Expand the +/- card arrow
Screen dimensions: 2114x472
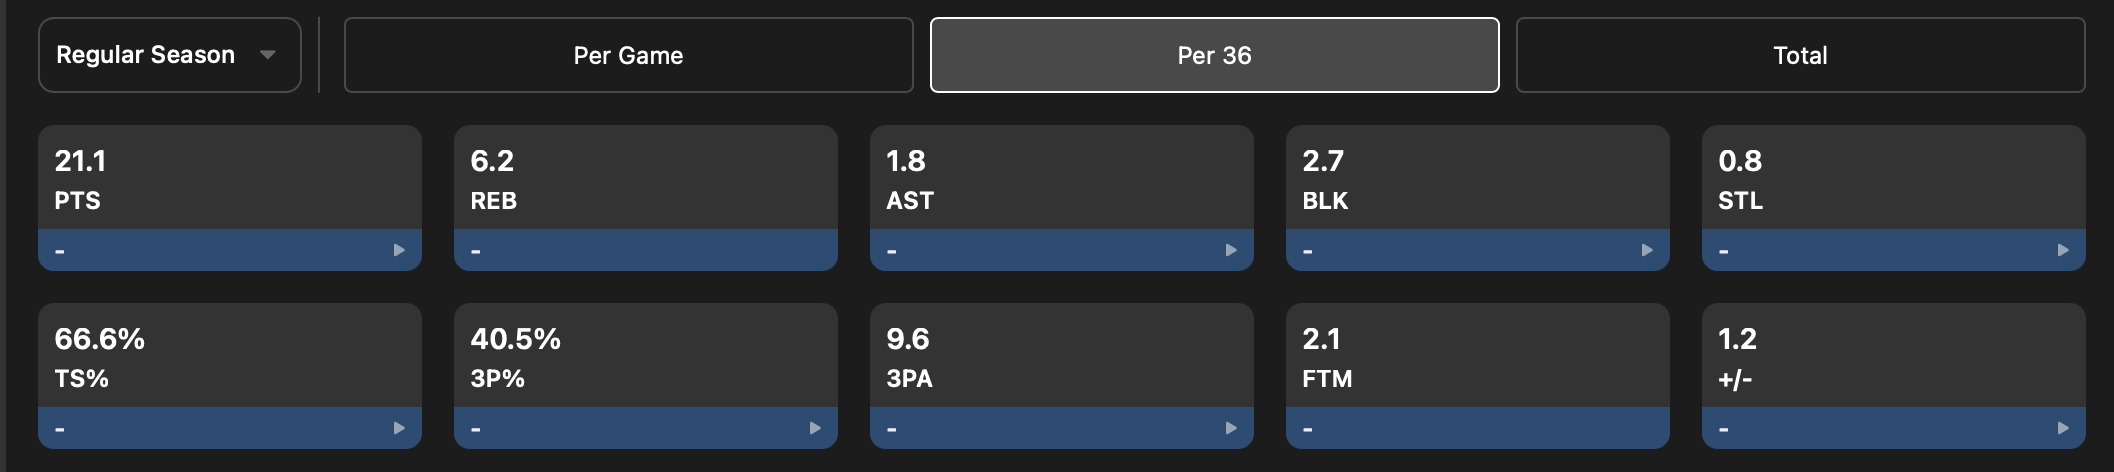pos(2063,428)
